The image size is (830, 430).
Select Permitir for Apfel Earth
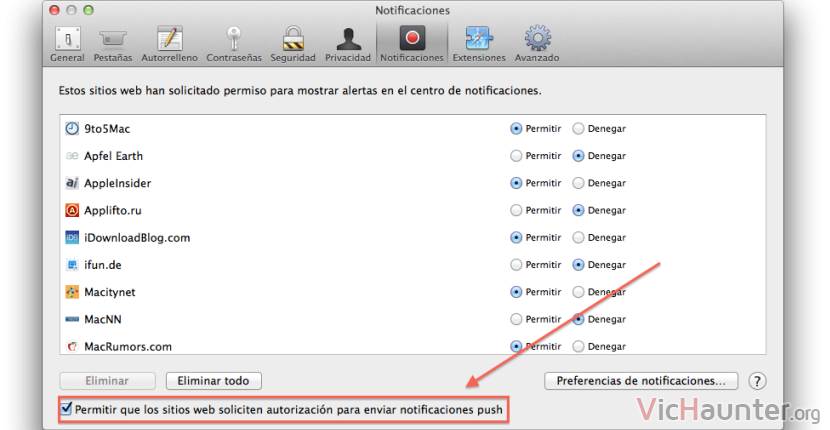[516, 156]
